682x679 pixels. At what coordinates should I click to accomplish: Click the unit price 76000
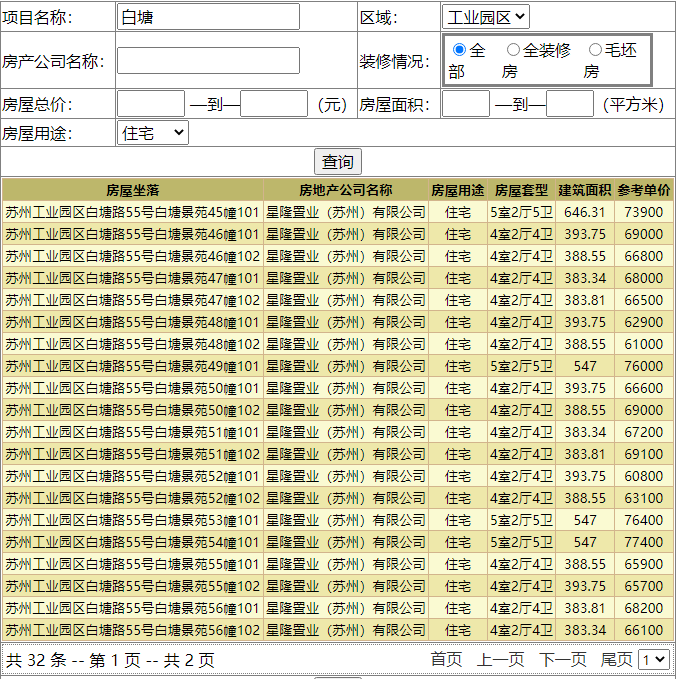pyautogui.click(x=644, y=366)
